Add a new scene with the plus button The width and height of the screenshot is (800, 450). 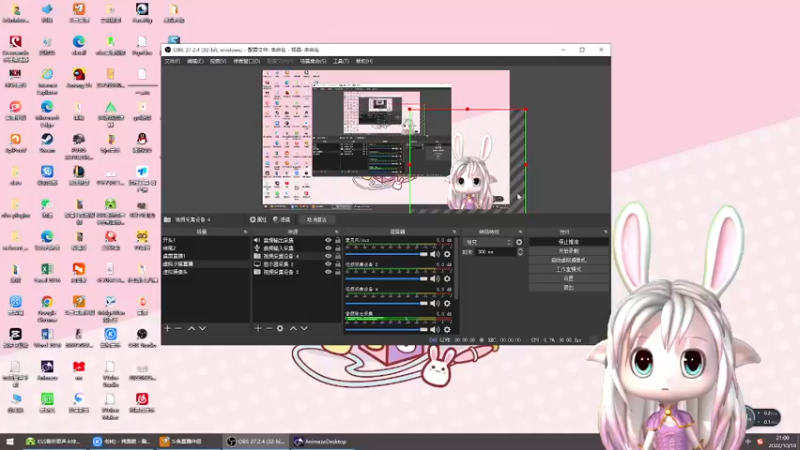[x=167, y=329]
